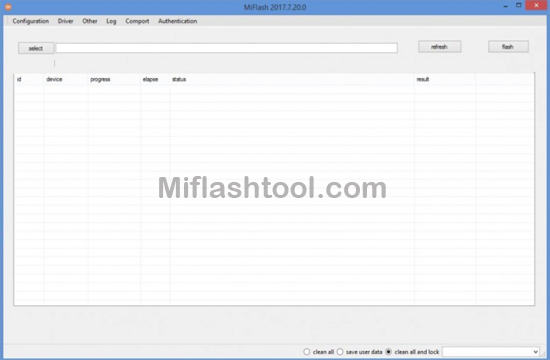Image resolution: width=550 pixels, height=360 pixels.
Task: Select the clean all radio option
Action: 318,352
